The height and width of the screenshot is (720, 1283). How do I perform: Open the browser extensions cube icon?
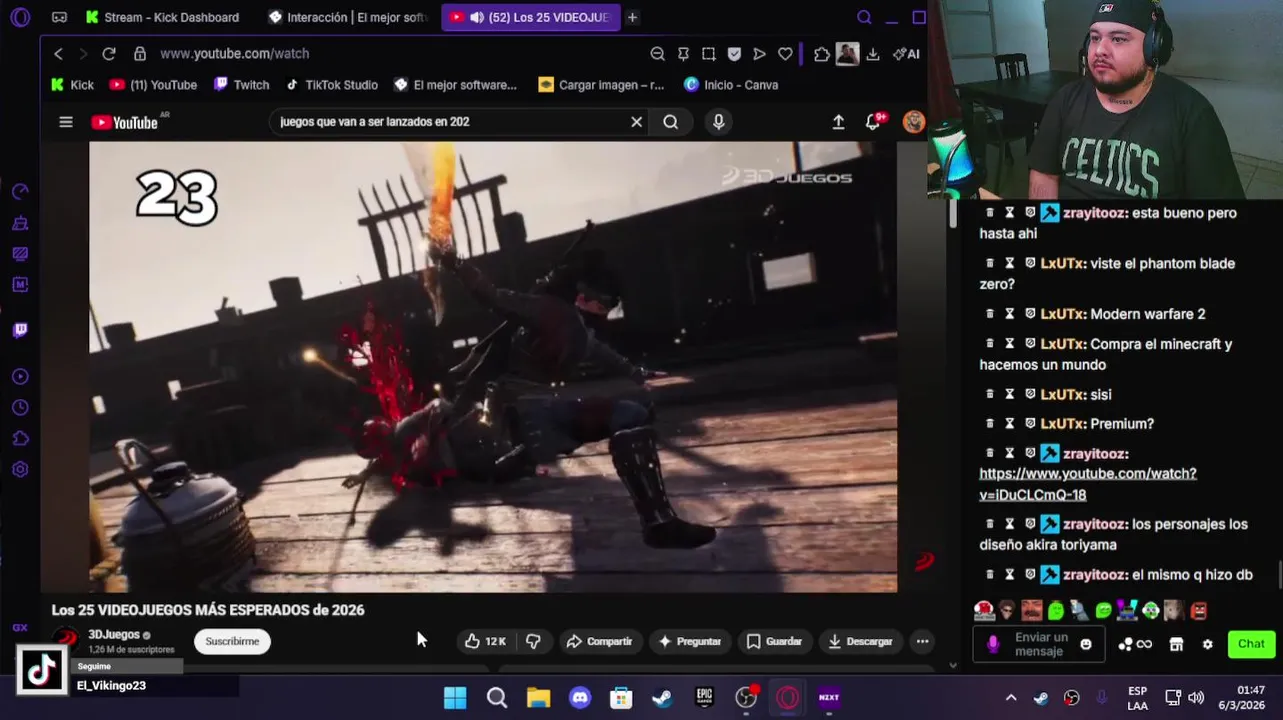[822, 54]
